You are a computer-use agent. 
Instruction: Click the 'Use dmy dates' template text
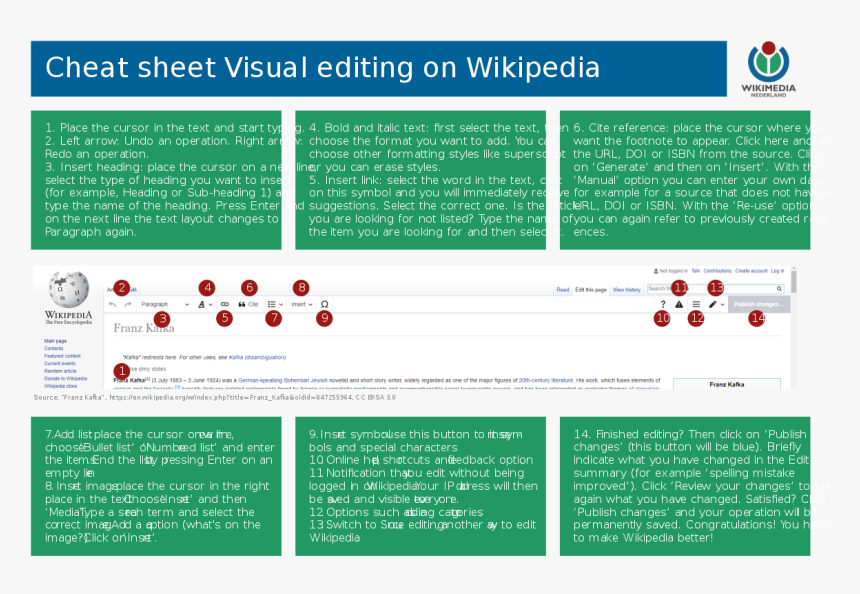click(x=148, y=369)
